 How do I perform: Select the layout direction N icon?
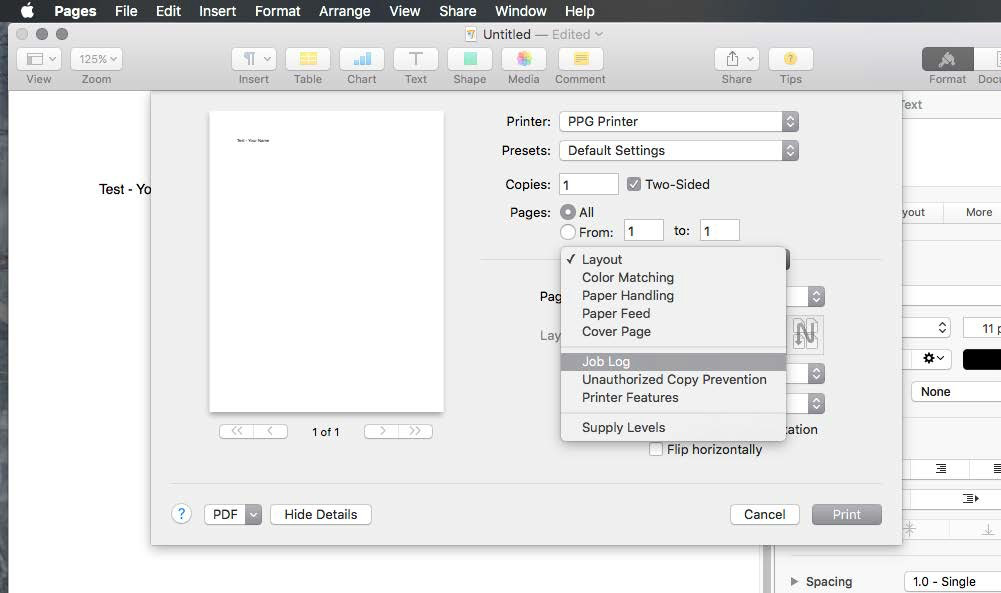[806, 333]
